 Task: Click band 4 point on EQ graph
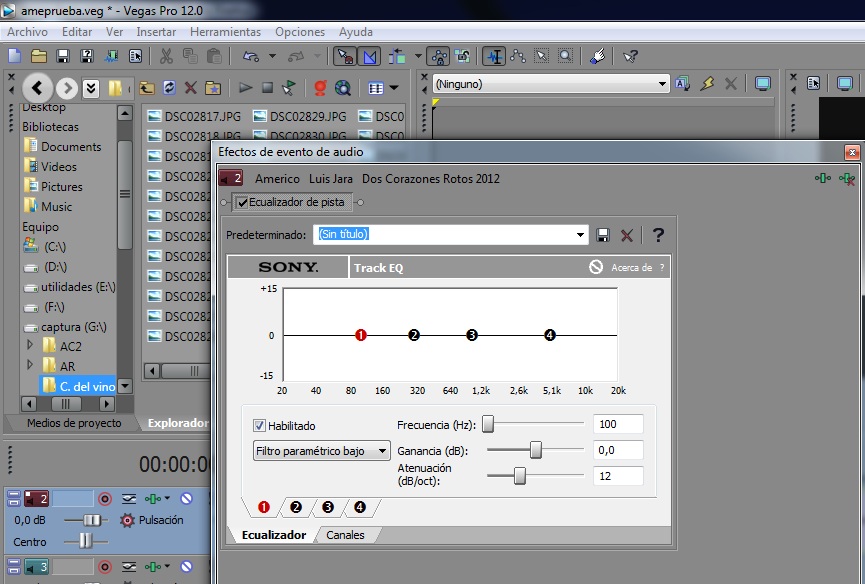pos(549,335)
